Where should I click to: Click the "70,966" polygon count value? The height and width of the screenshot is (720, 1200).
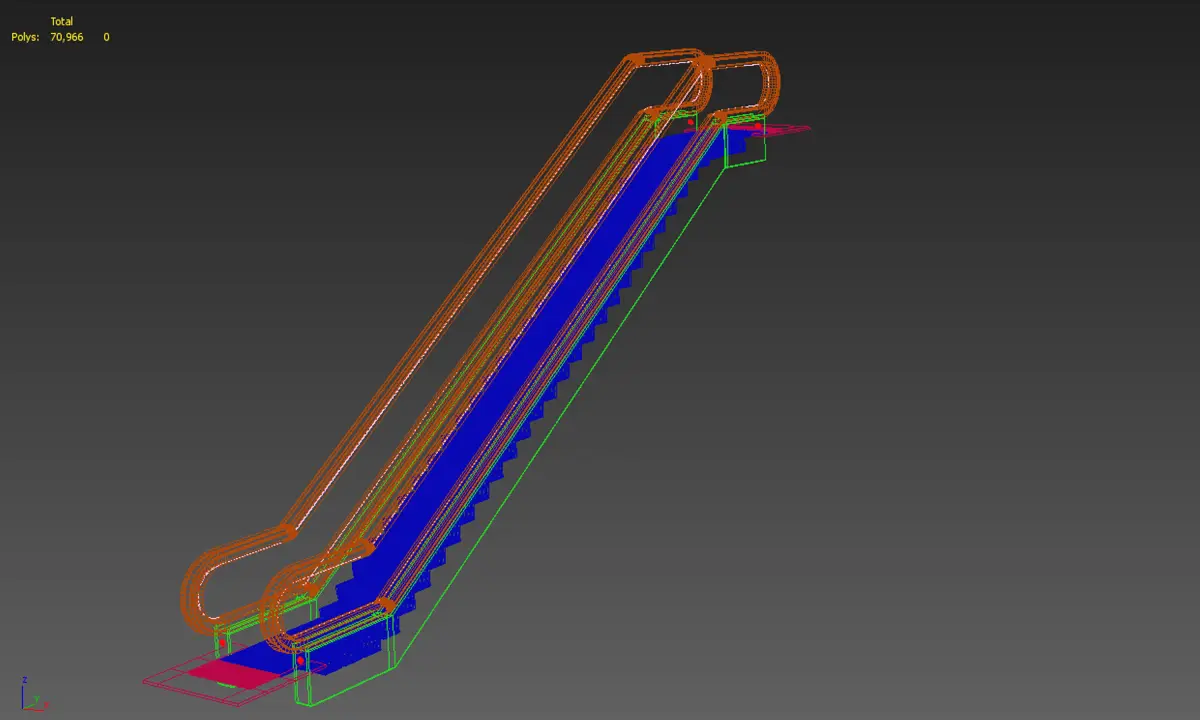67,37
